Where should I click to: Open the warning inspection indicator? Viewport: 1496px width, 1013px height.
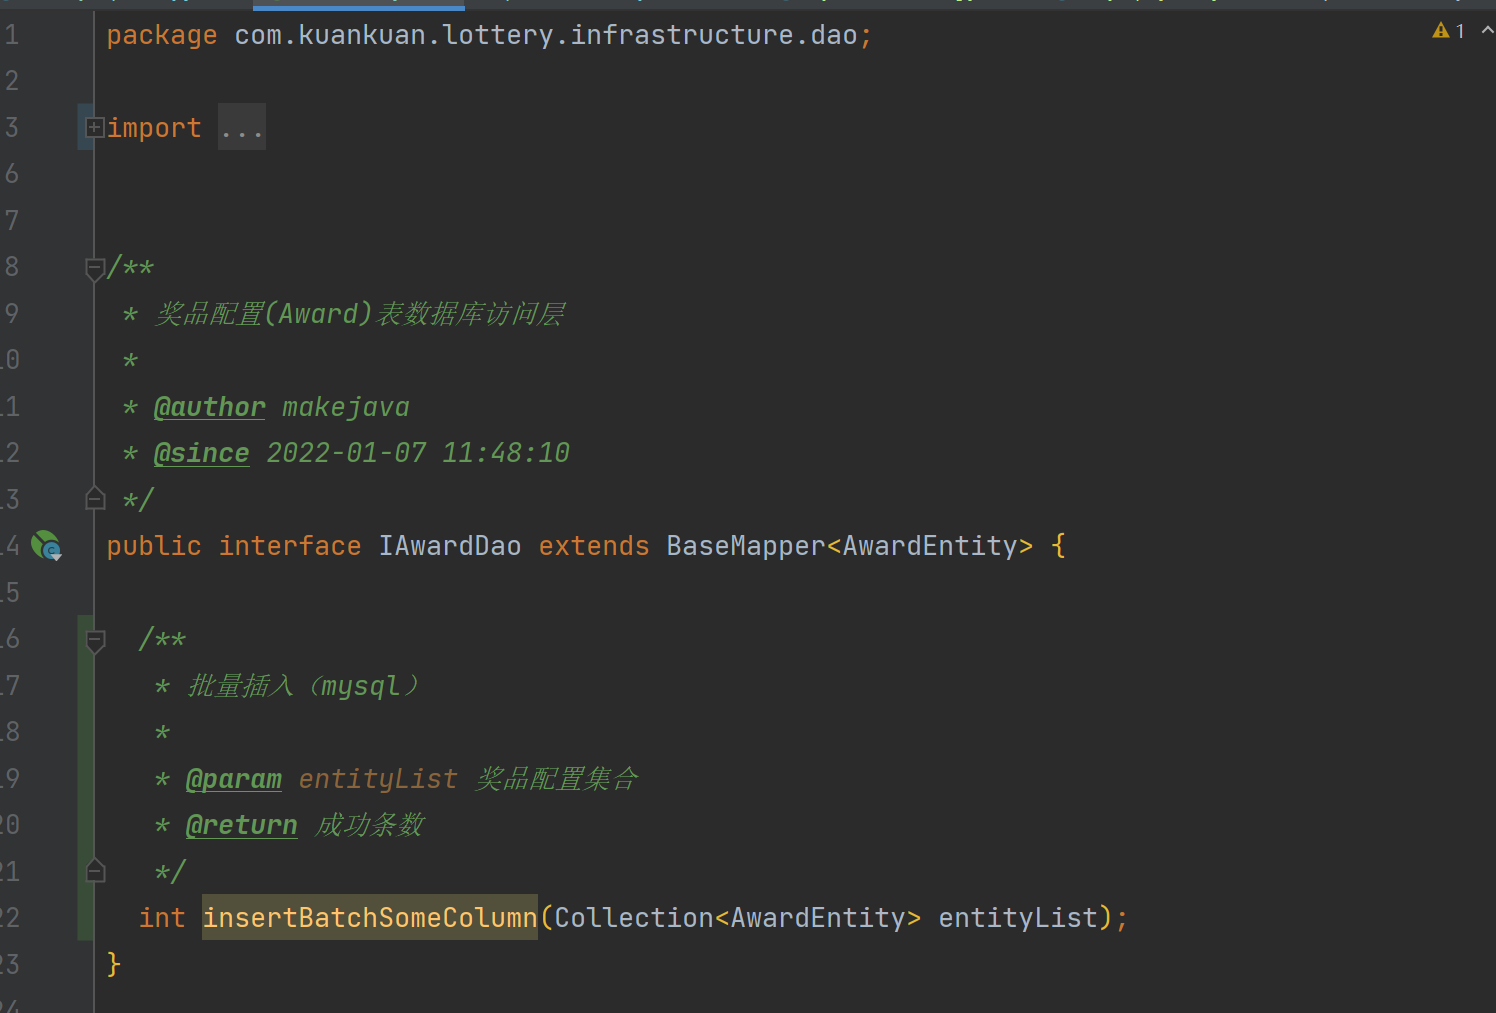(x=1449, y=31)
